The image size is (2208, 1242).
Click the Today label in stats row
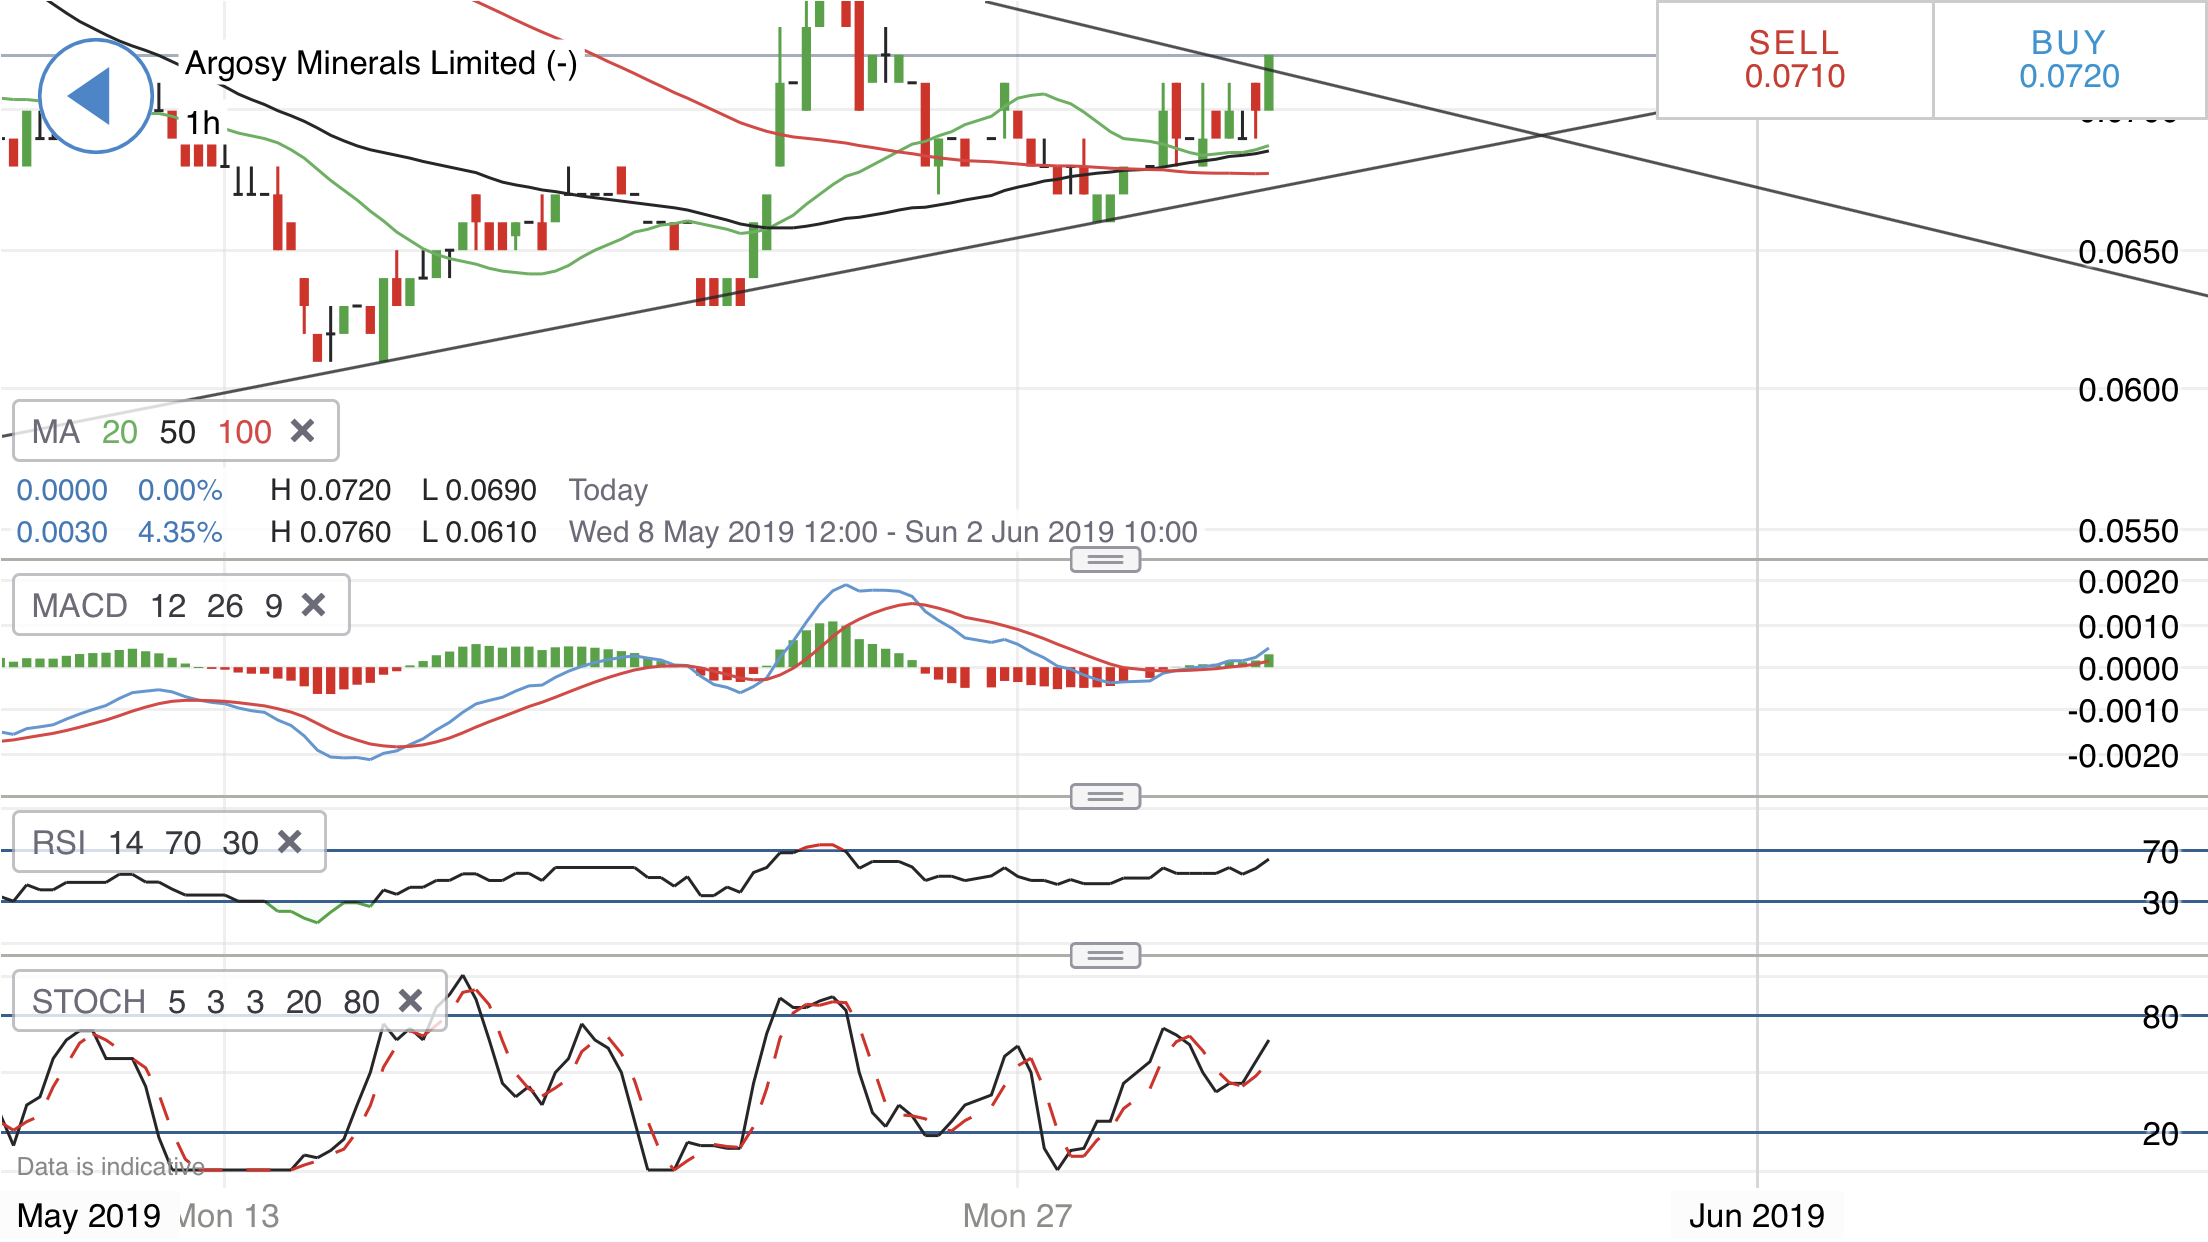[x=608, y=490]
